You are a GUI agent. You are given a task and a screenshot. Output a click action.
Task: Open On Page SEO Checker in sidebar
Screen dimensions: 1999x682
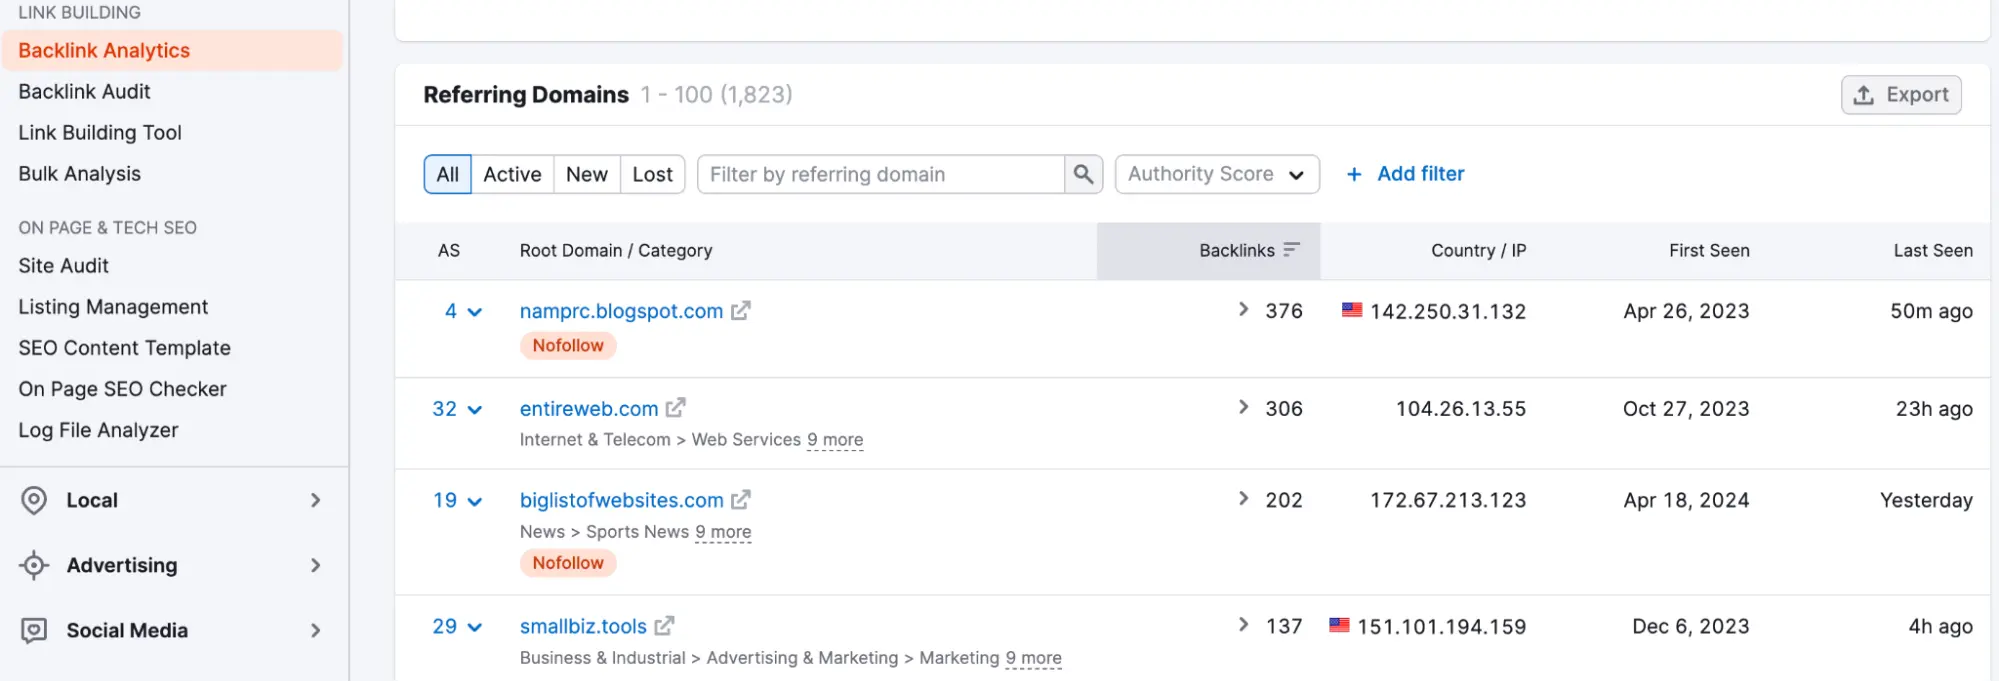(x=122, y=388)
